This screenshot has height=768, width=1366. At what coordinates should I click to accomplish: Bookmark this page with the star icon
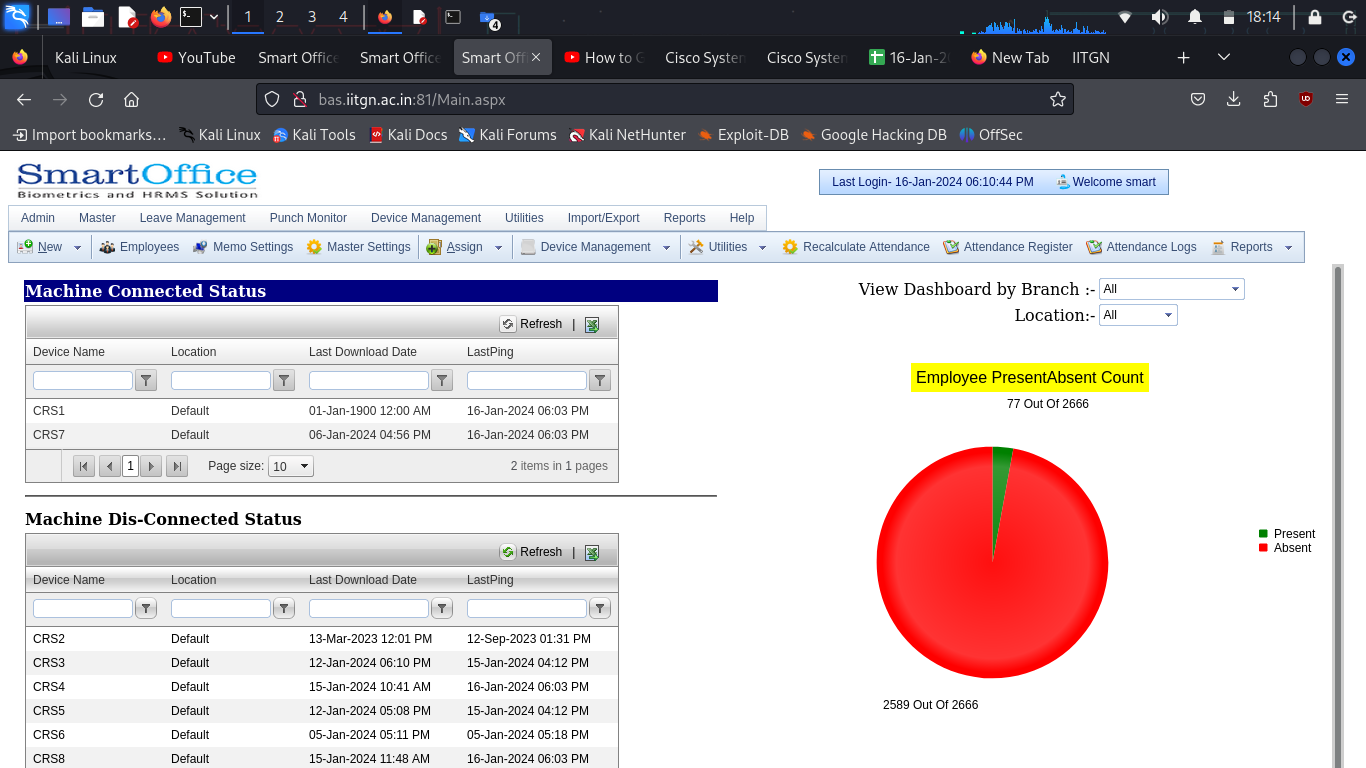(x=1057, y=99)
